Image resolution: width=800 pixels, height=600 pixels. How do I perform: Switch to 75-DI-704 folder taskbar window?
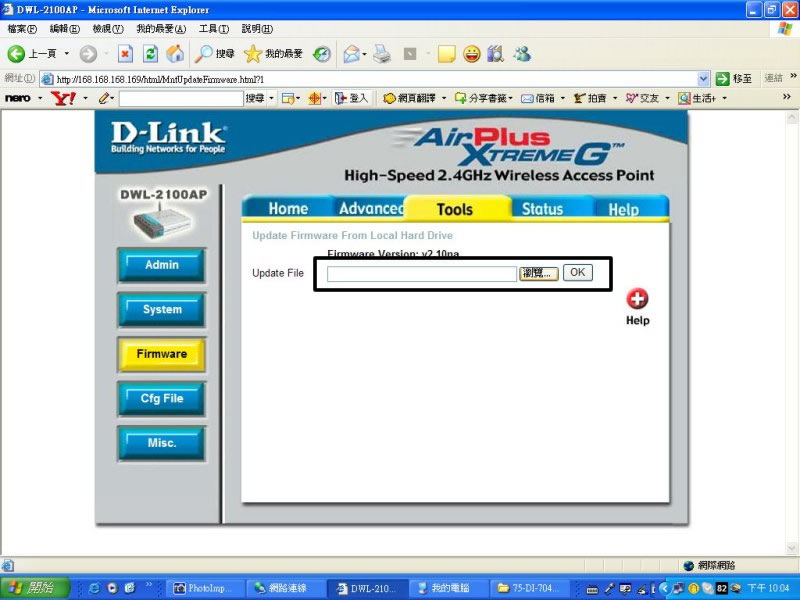pos(529,588)
